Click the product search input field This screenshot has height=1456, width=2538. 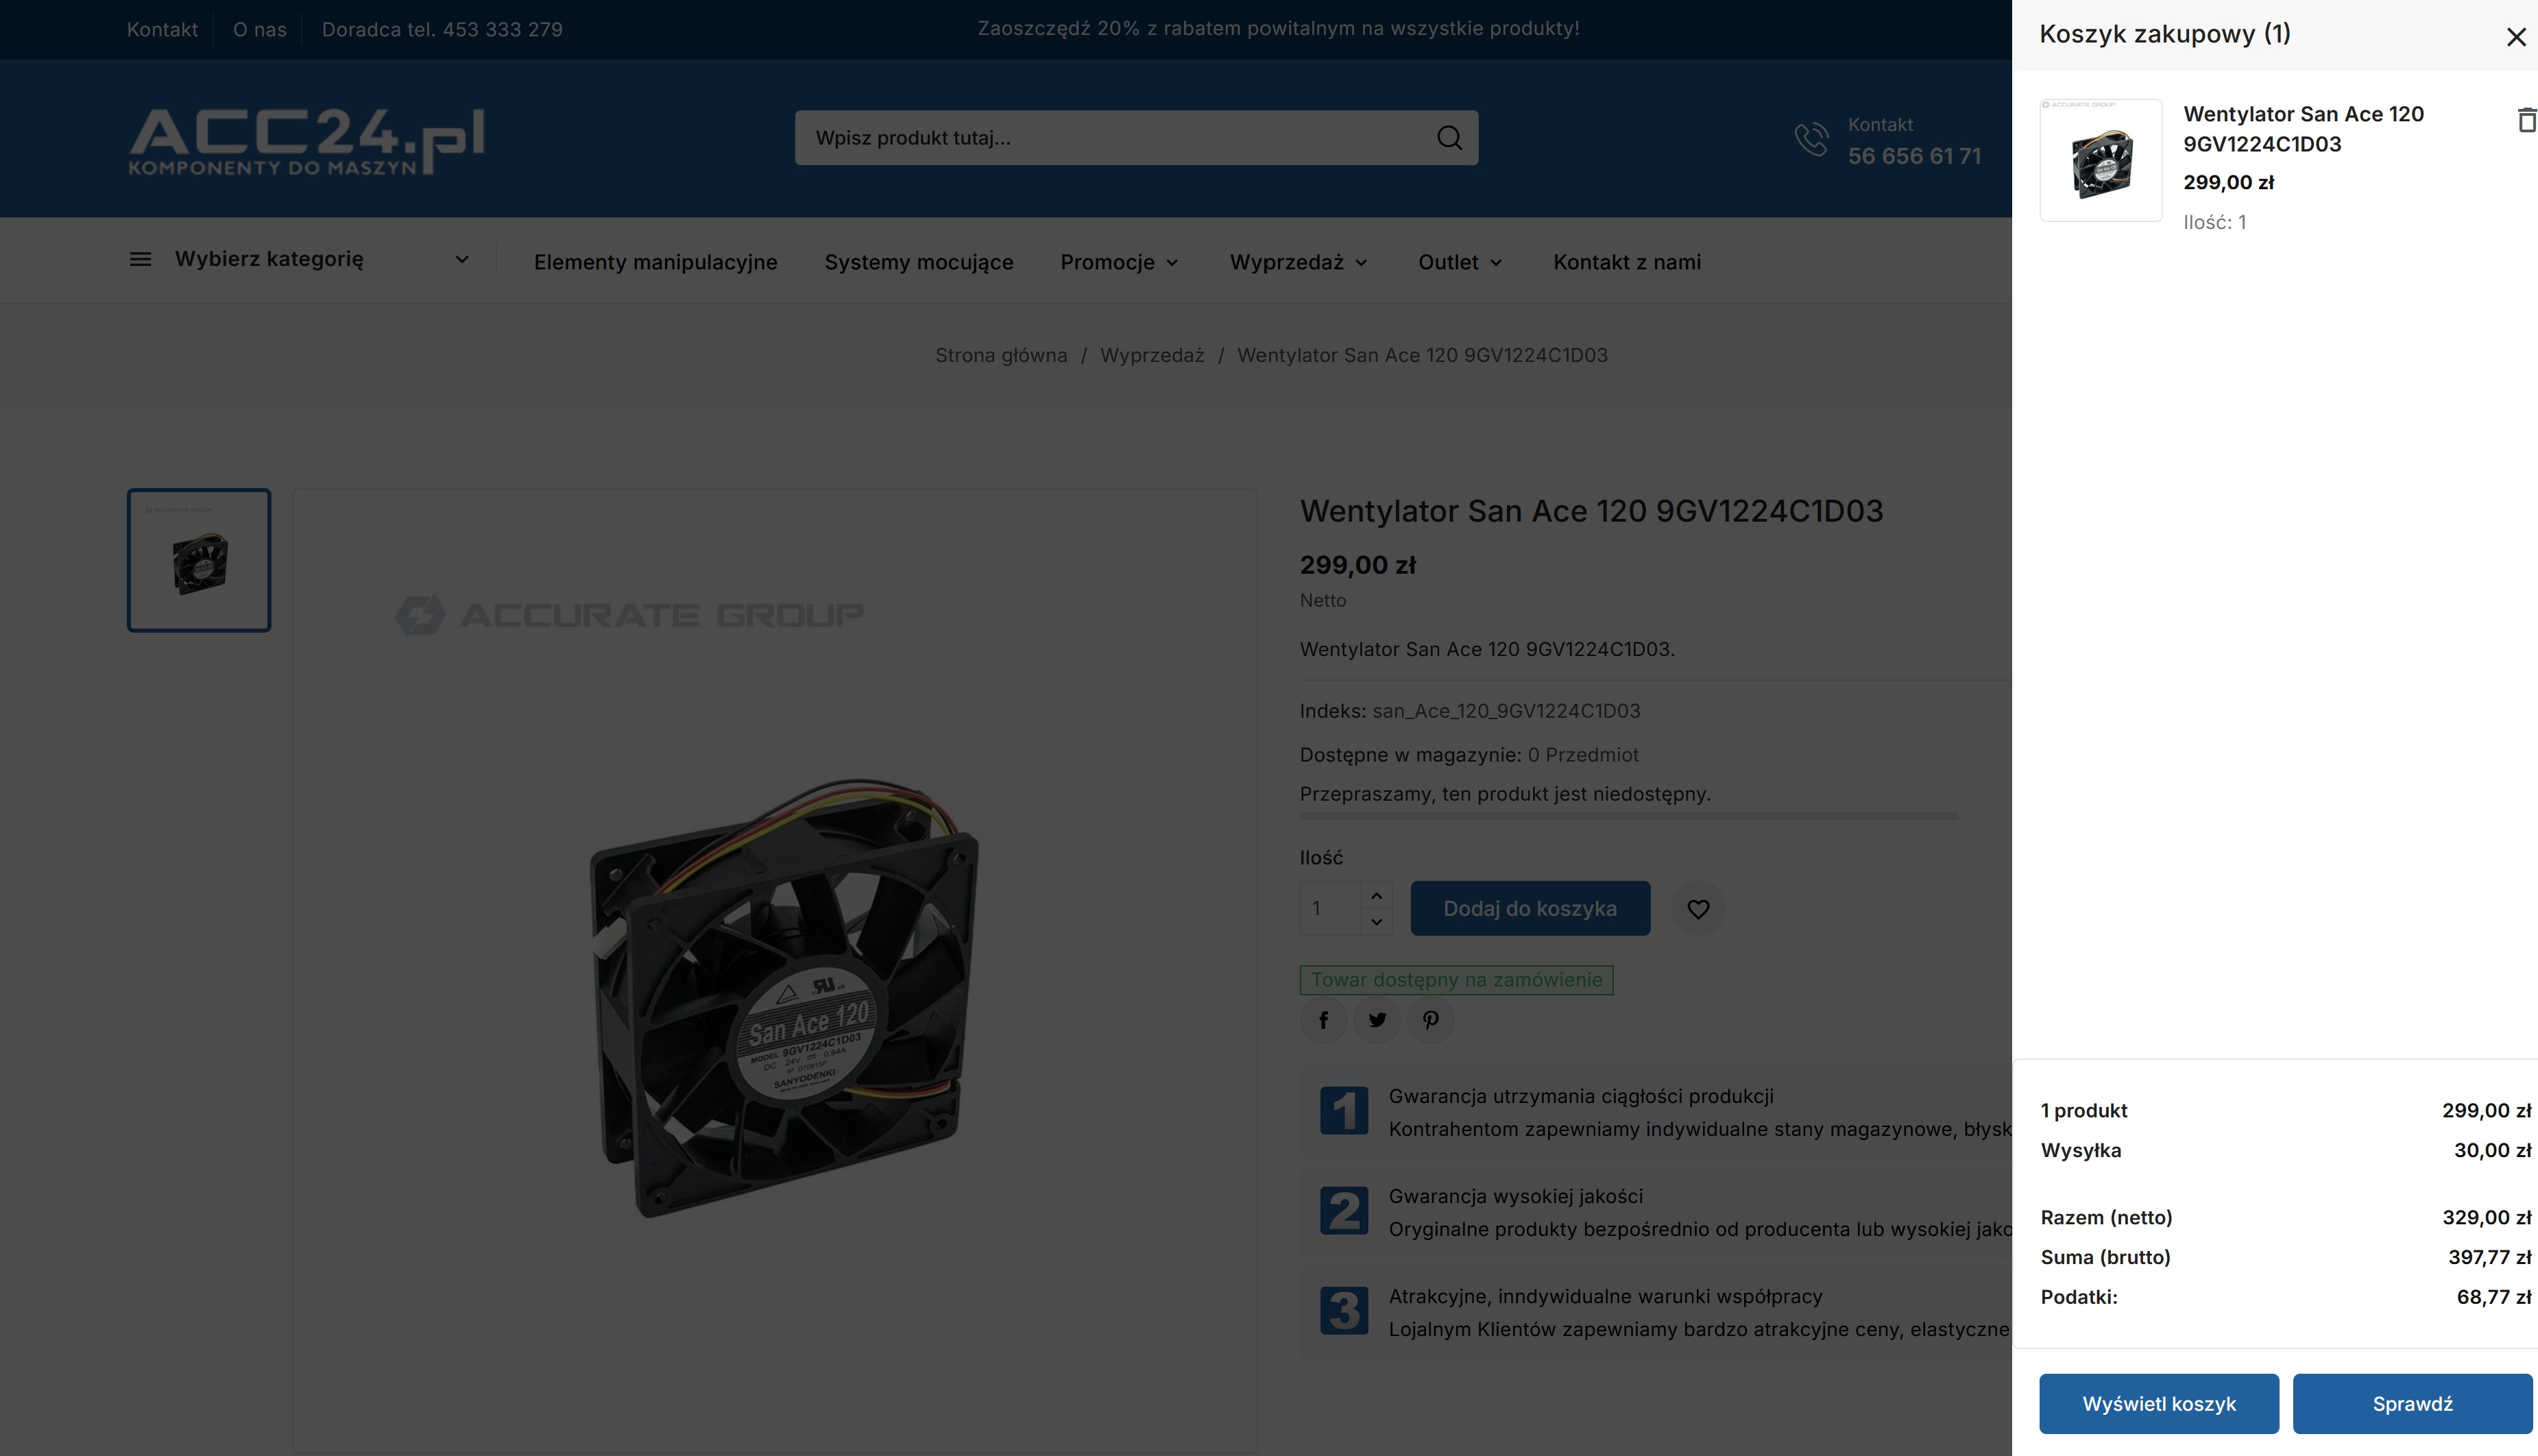tap(1115, 138)
